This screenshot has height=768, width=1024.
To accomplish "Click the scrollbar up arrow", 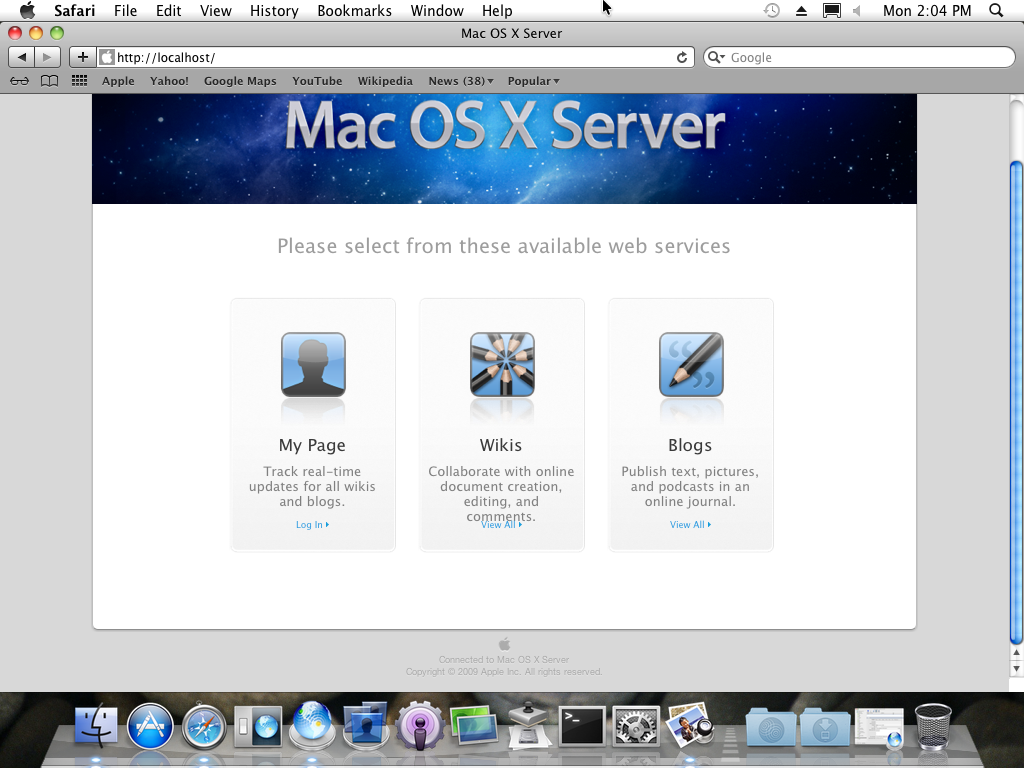I will pyautogui.click(x=1016, y=652).
